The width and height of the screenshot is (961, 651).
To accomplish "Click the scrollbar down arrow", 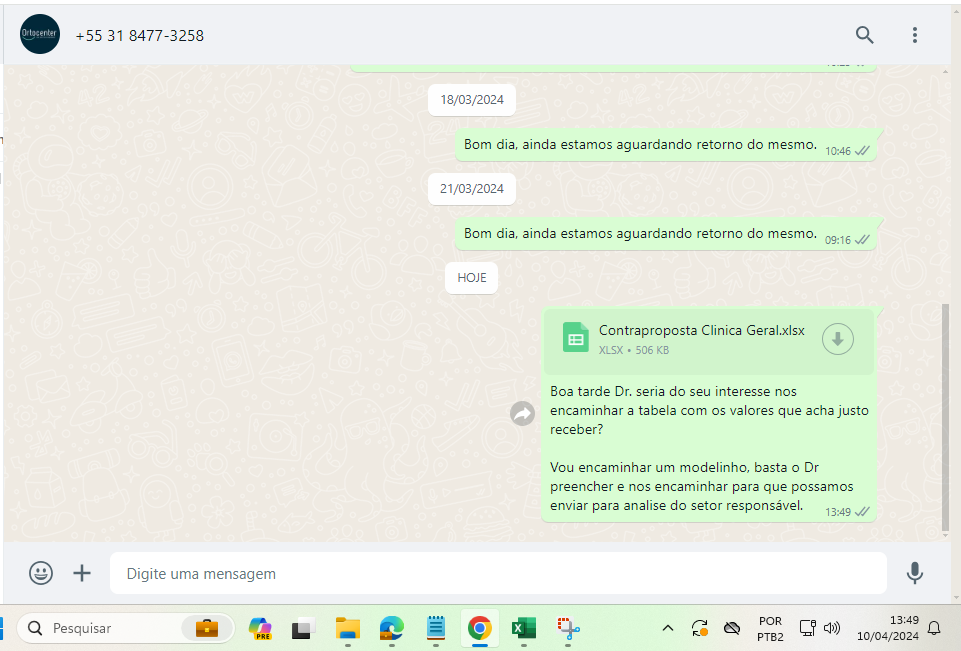I will click(x=945, y=536).
